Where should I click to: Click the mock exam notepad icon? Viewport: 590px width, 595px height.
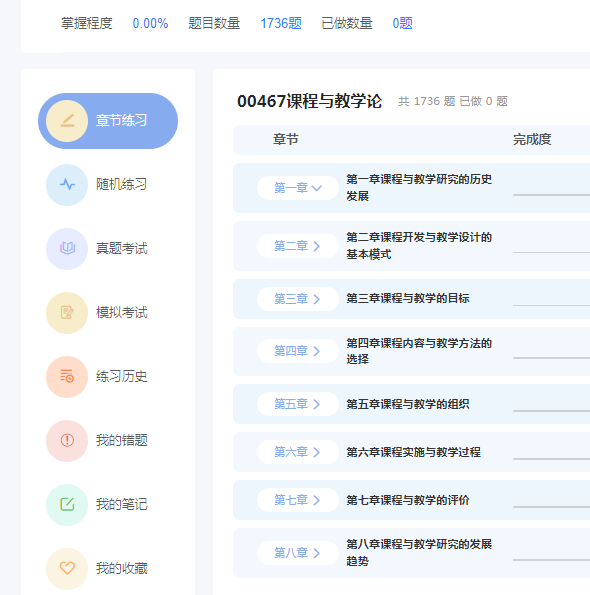(67, 313)
